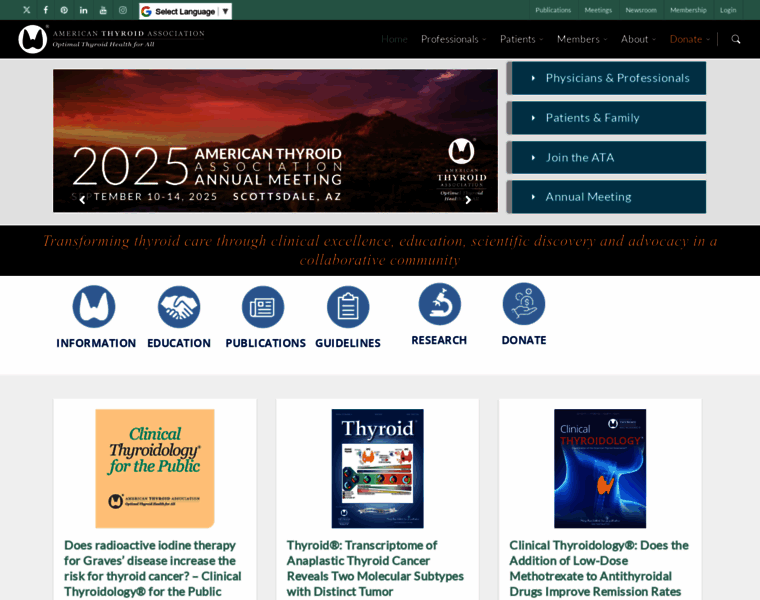Expand the Professionals menu
The image size is (760, 600).
click(453, 39)
